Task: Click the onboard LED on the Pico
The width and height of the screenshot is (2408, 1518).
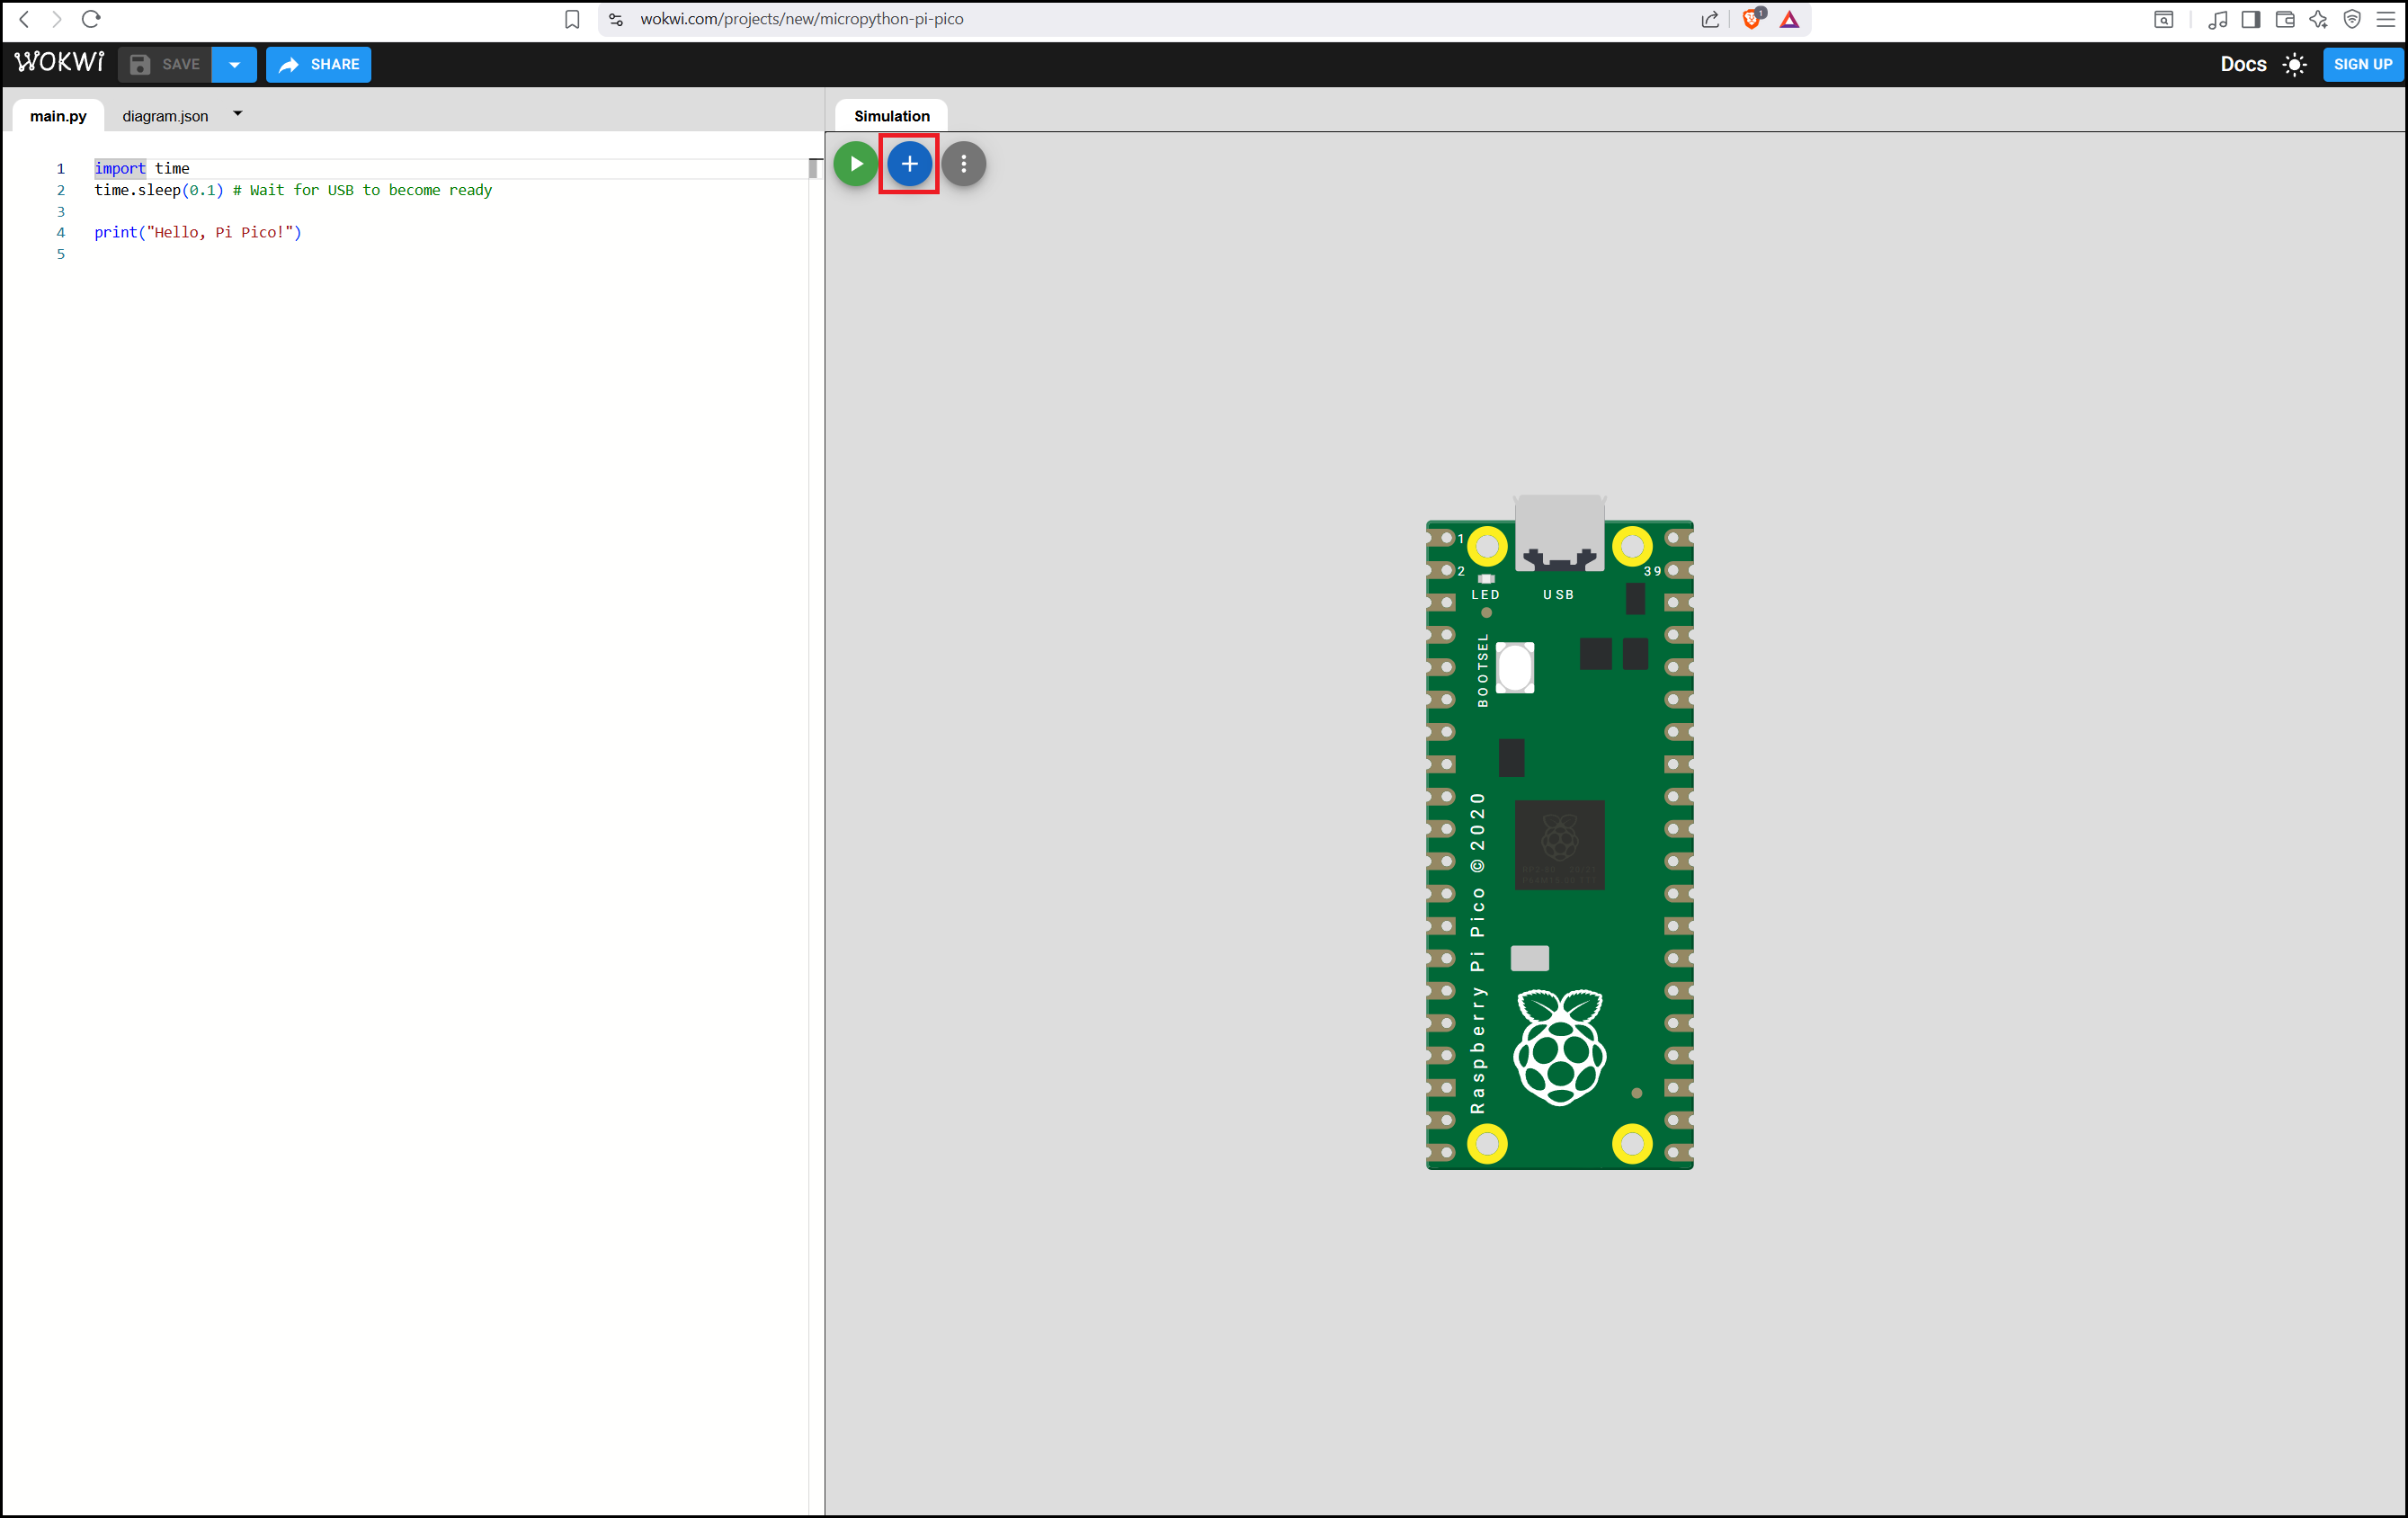Action: [x=1486, y=579]
